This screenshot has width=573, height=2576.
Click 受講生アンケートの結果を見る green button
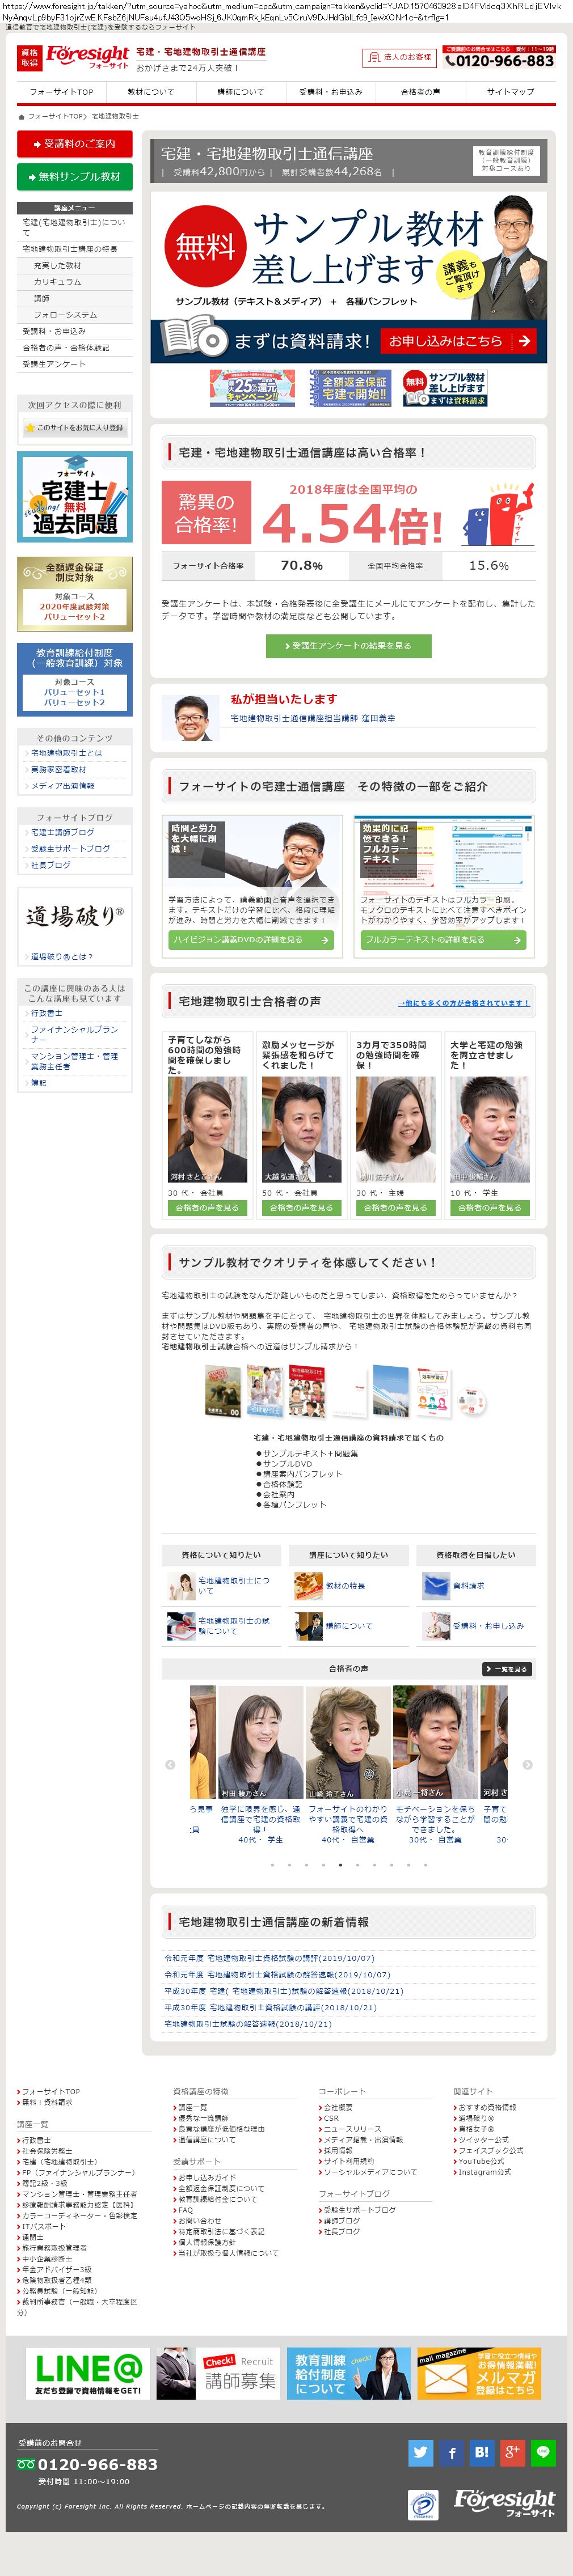(x=348, y=646)
